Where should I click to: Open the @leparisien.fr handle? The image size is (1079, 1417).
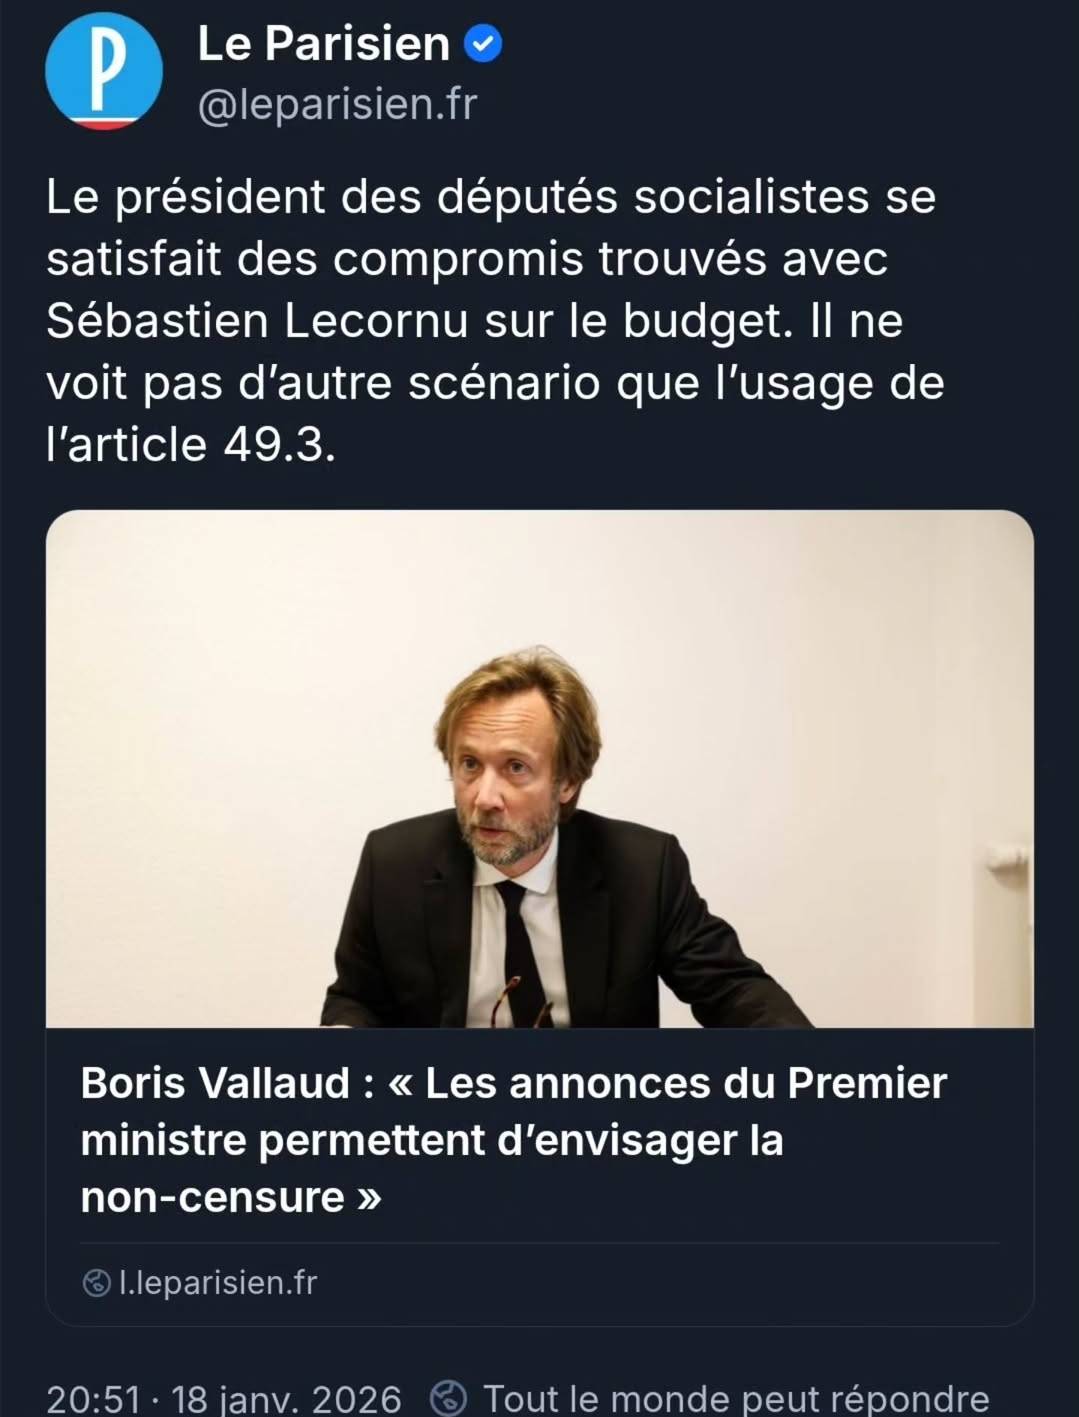pos(334,101)
